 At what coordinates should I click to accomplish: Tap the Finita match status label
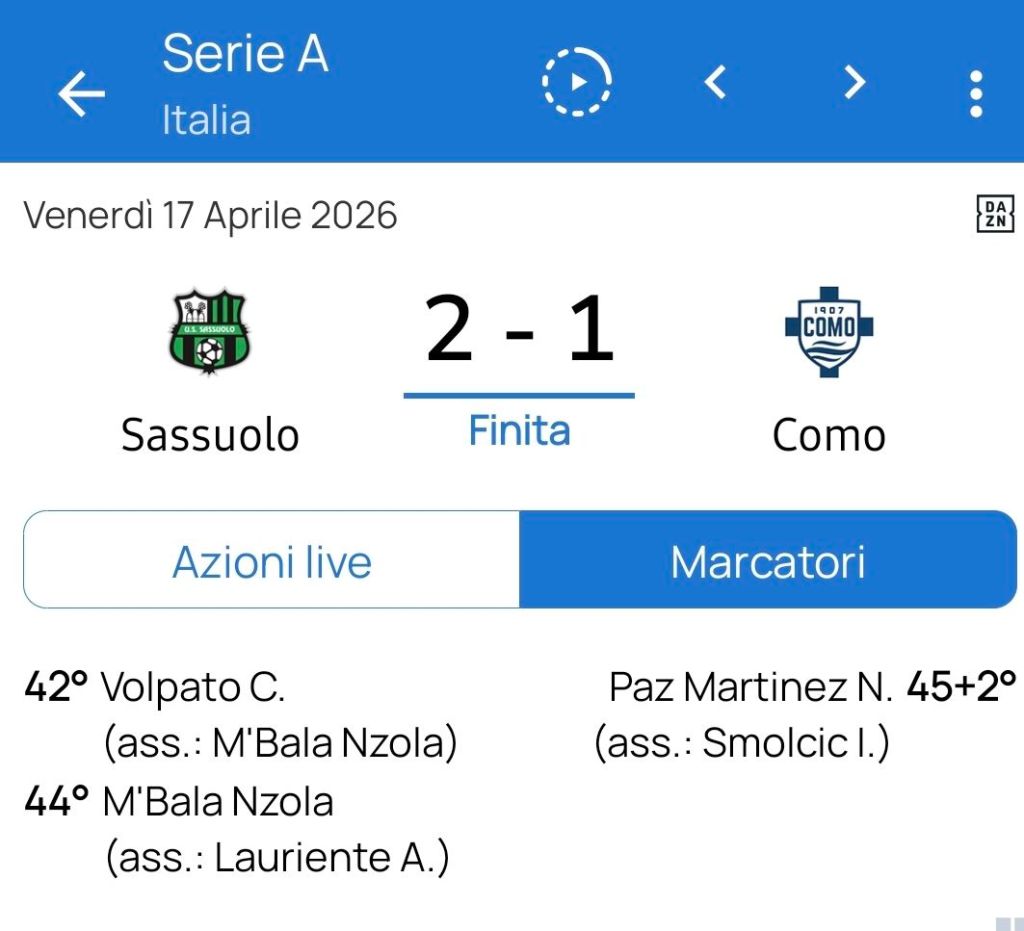[x=519, y=431]
